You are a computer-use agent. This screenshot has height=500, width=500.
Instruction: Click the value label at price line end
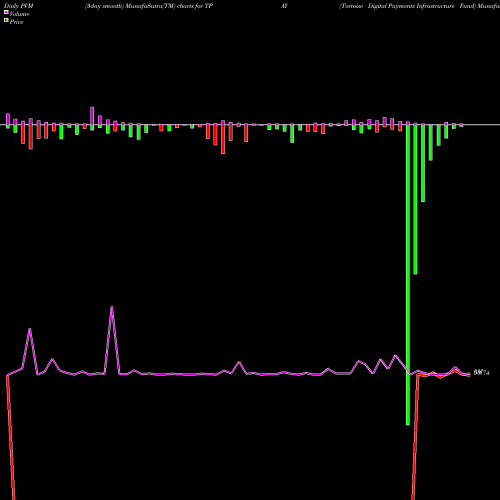[x=481, y=373]
